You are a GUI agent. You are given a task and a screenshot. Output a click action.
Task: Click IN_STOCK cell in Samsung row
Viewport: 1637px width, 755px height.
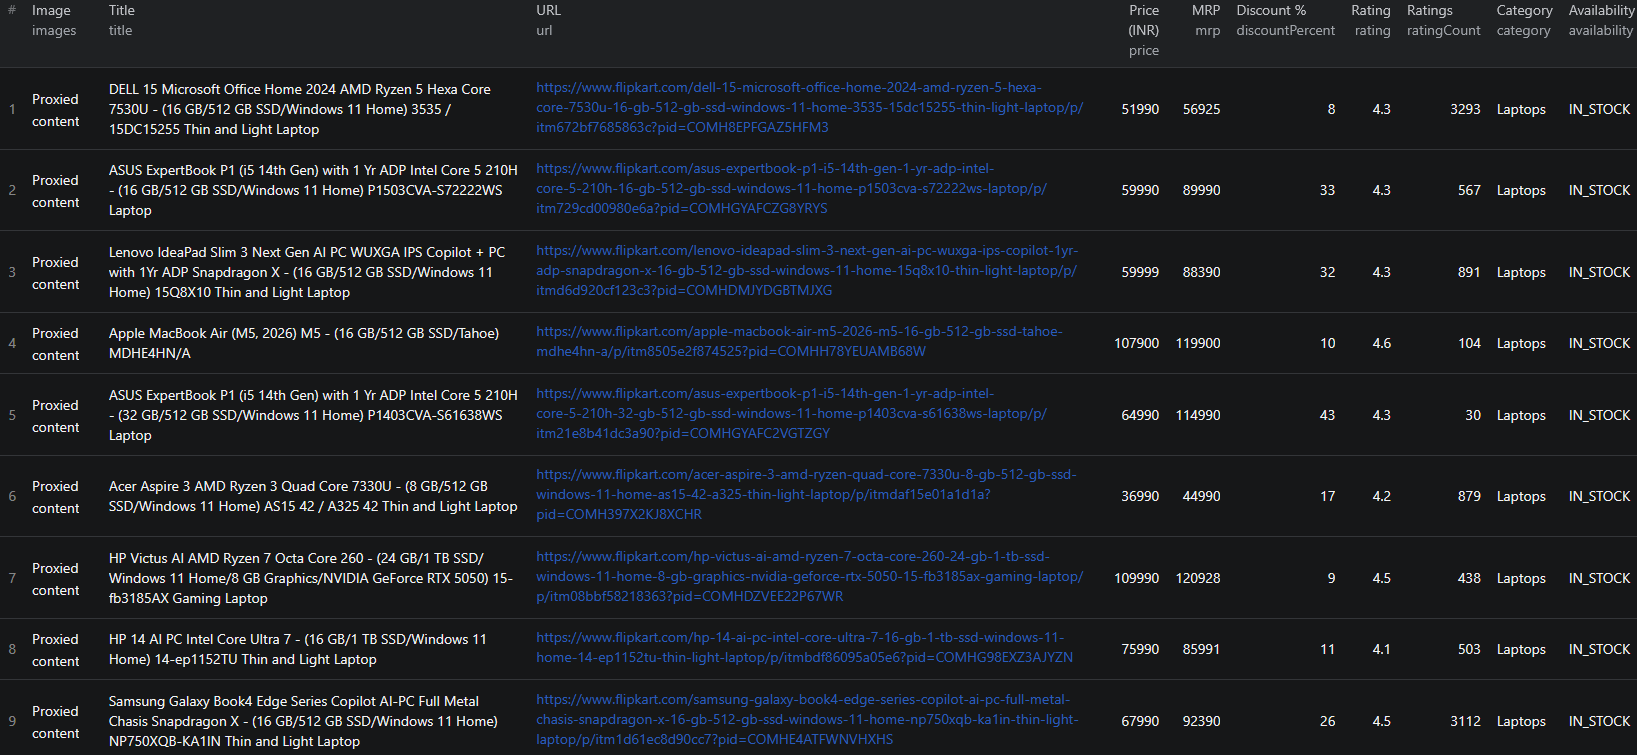[1599, 721]
